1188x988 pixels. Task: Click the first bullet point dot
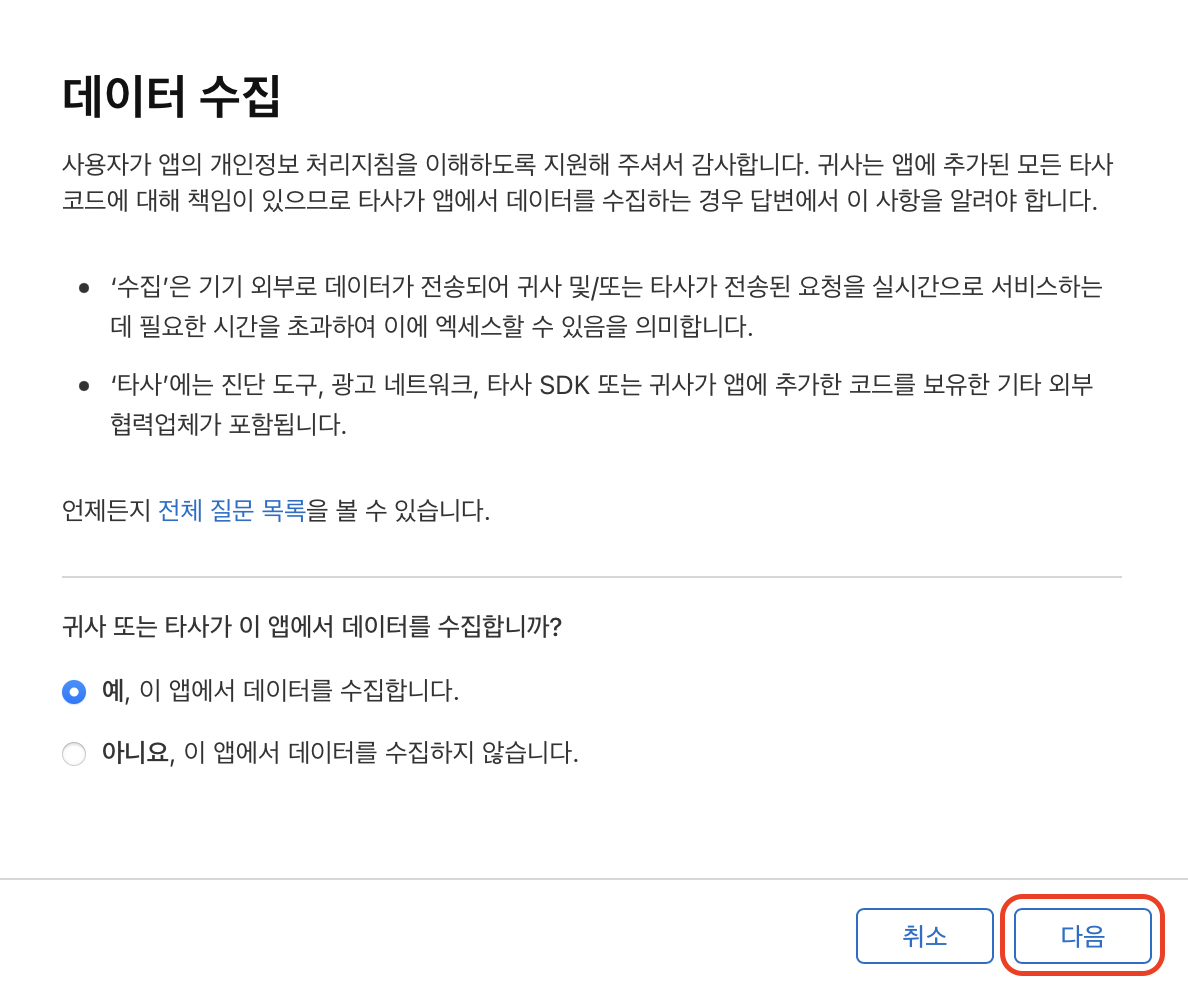(84, 288)
